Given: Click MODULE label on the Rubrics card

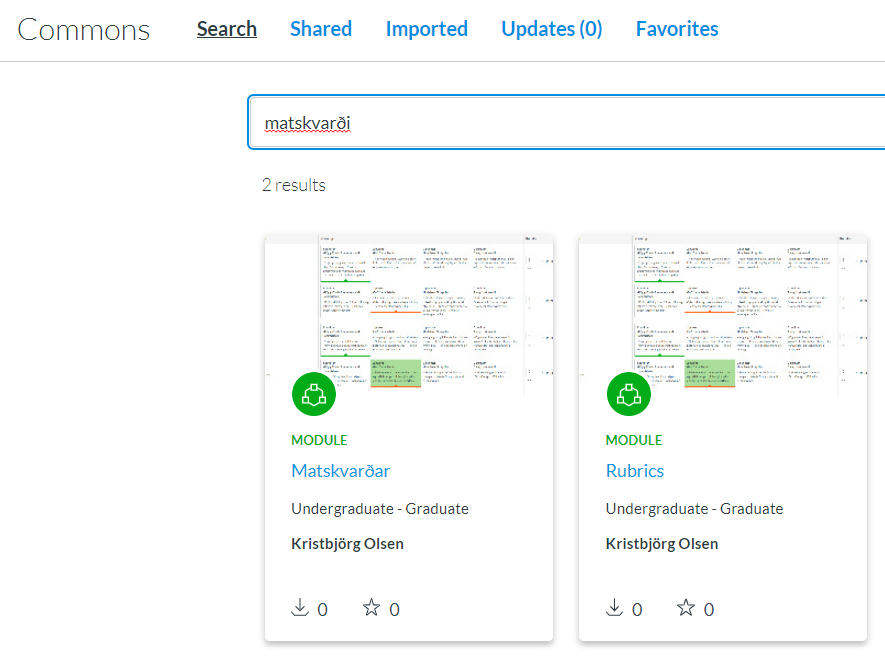Looking at the screenshot, I should coord(634,440).
